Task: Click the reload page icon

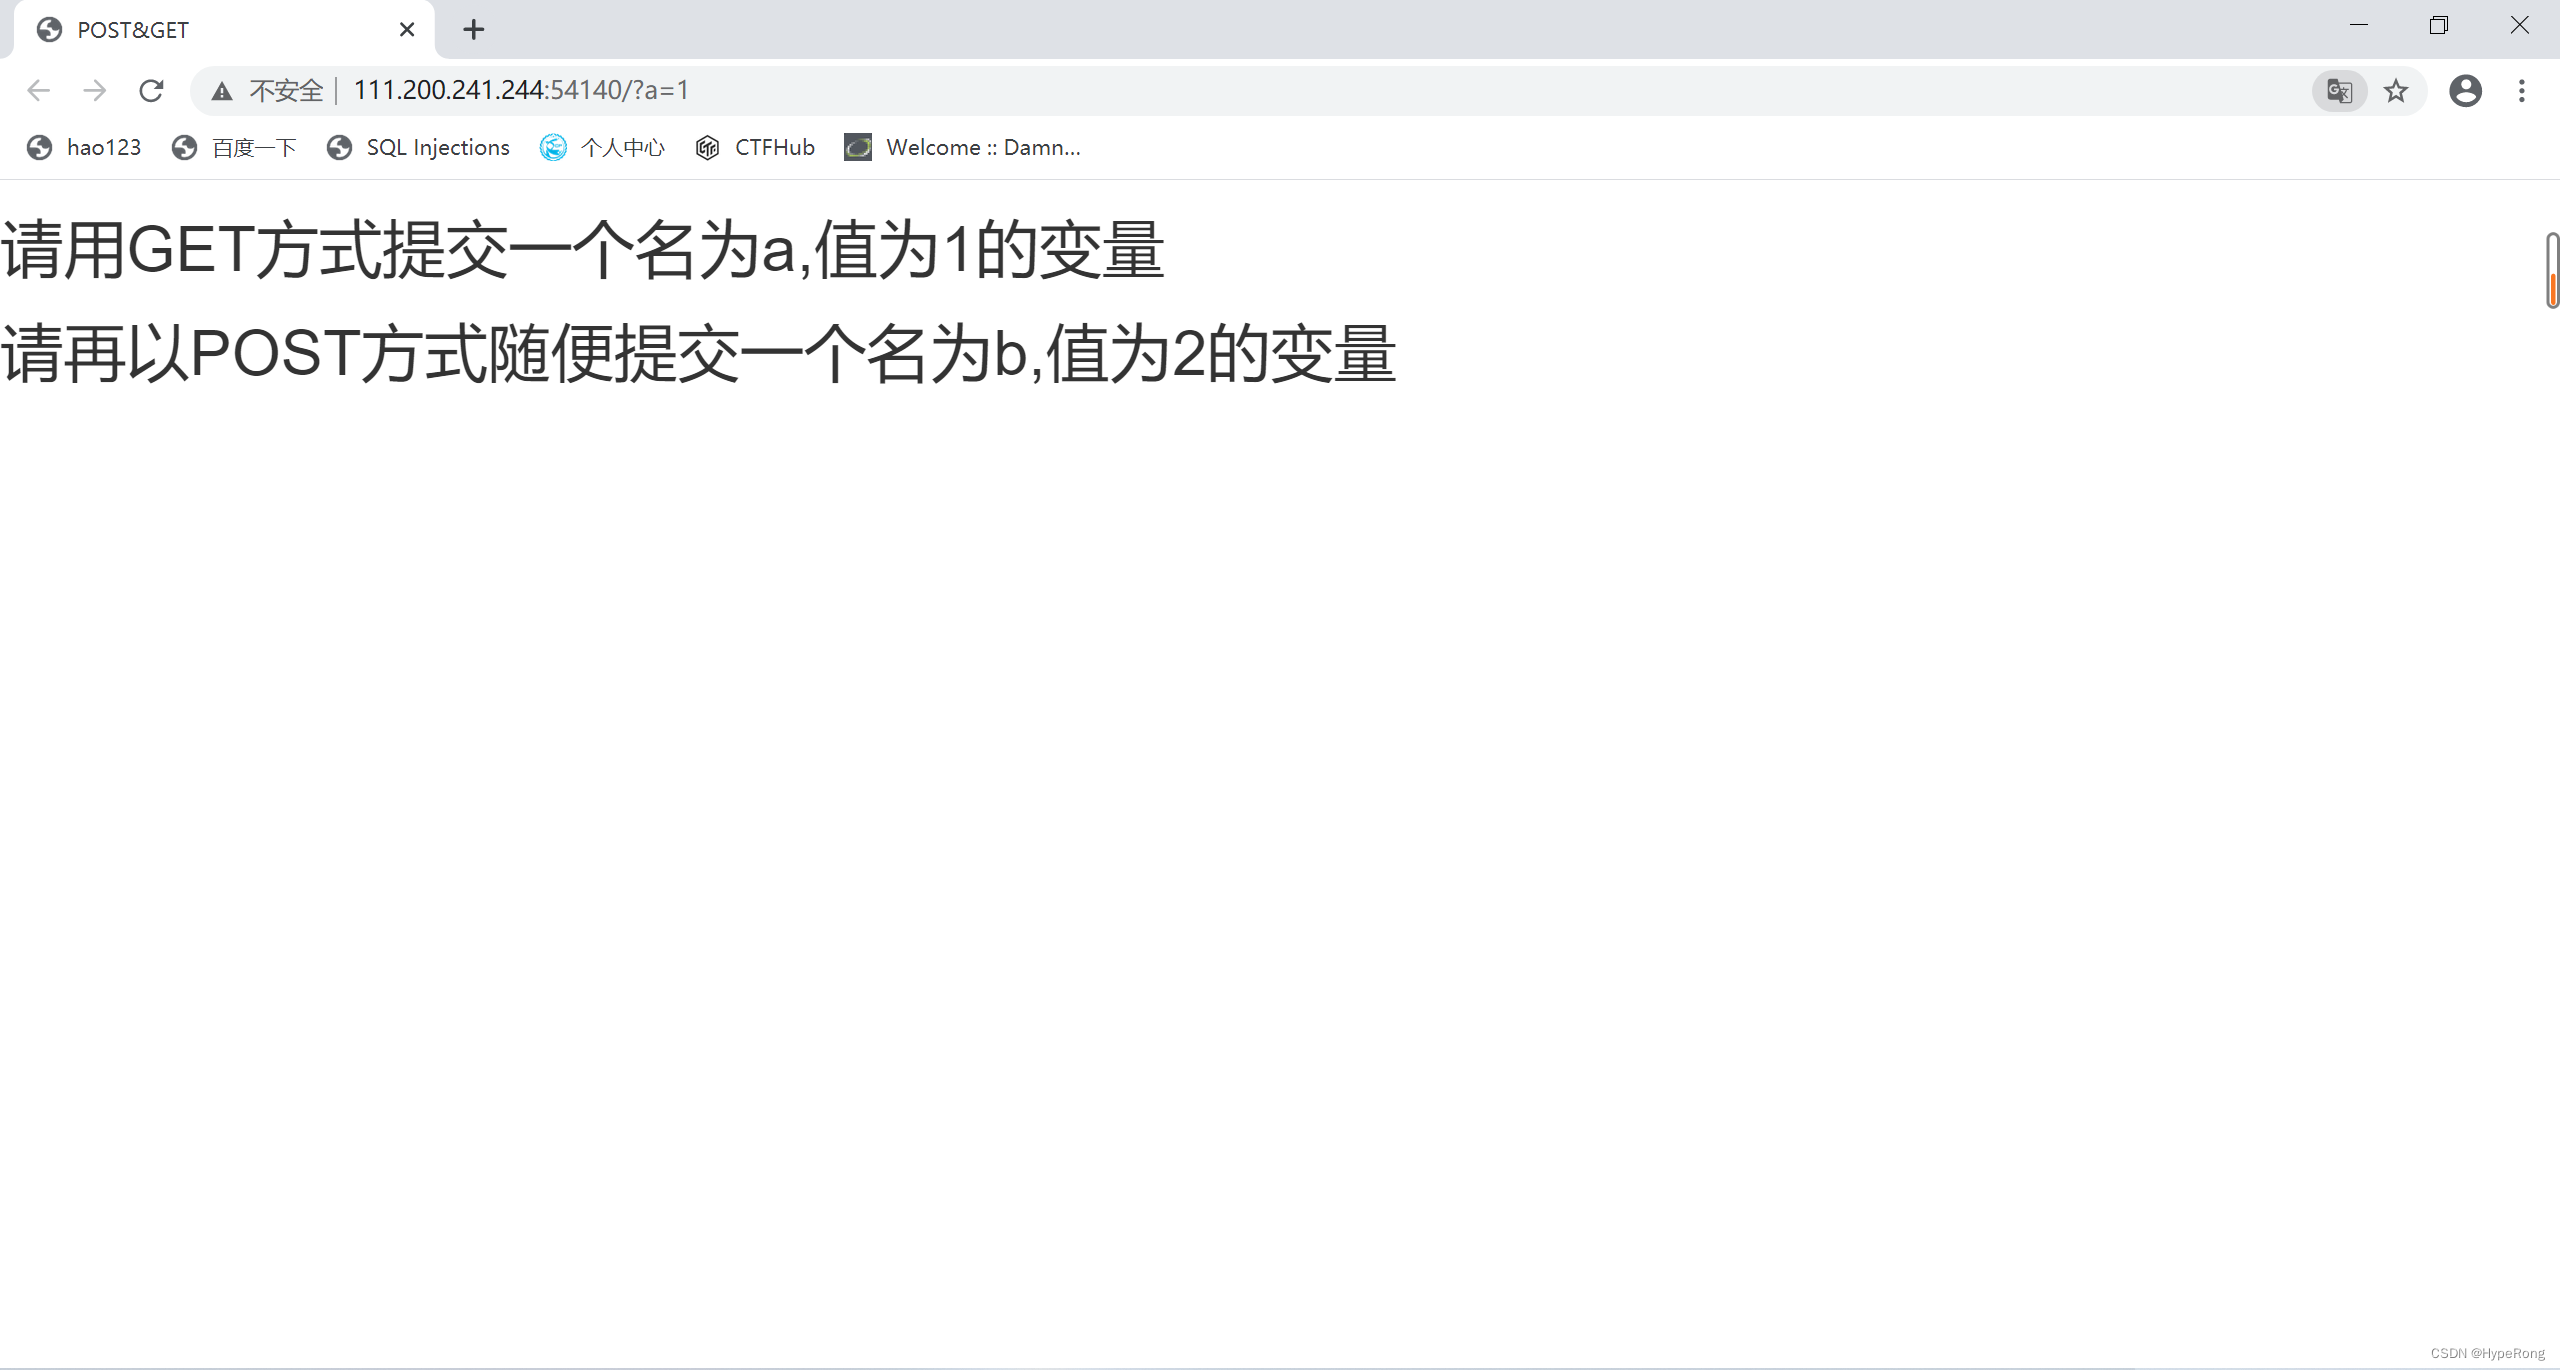Action: click(151, 90)
